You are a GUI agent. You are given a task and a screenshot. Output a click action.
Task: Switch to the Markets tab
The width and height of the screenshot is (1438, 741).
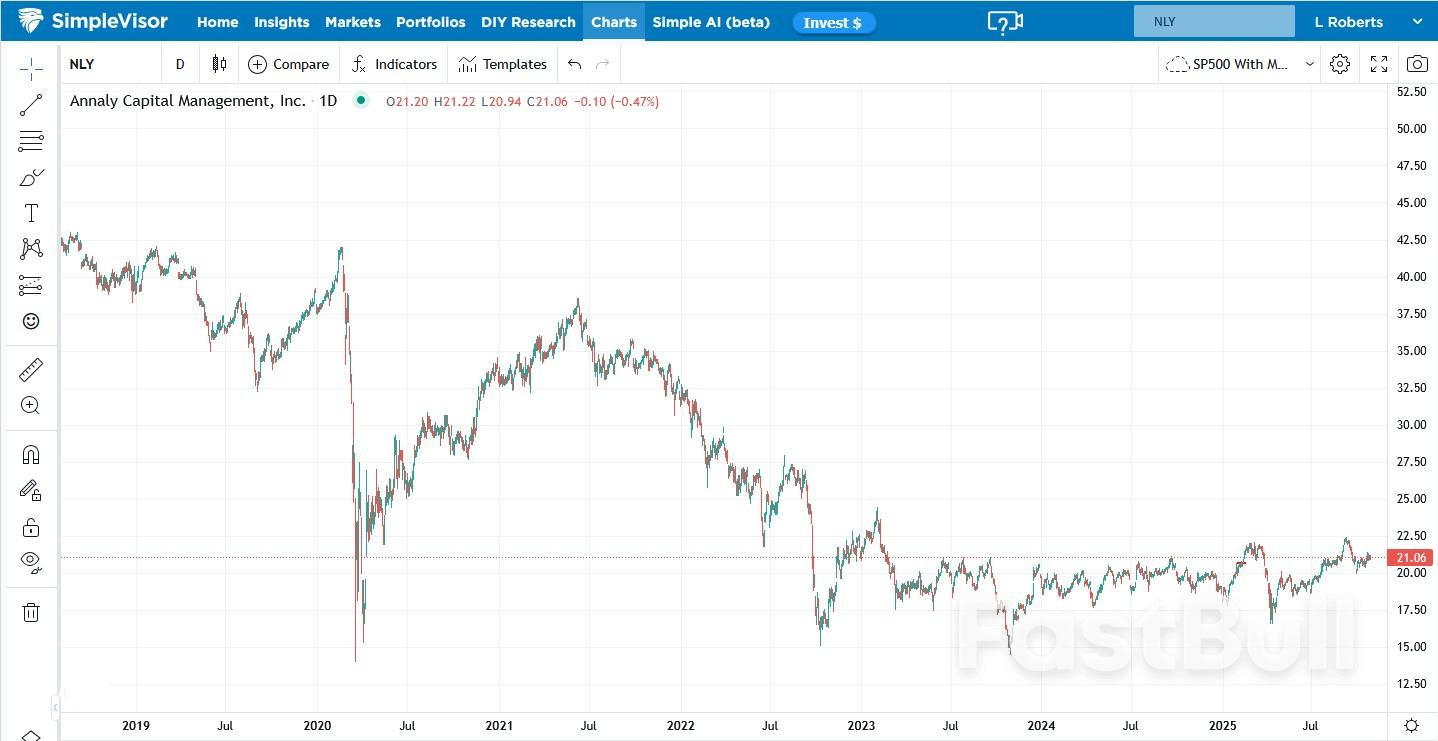point(352,21)
